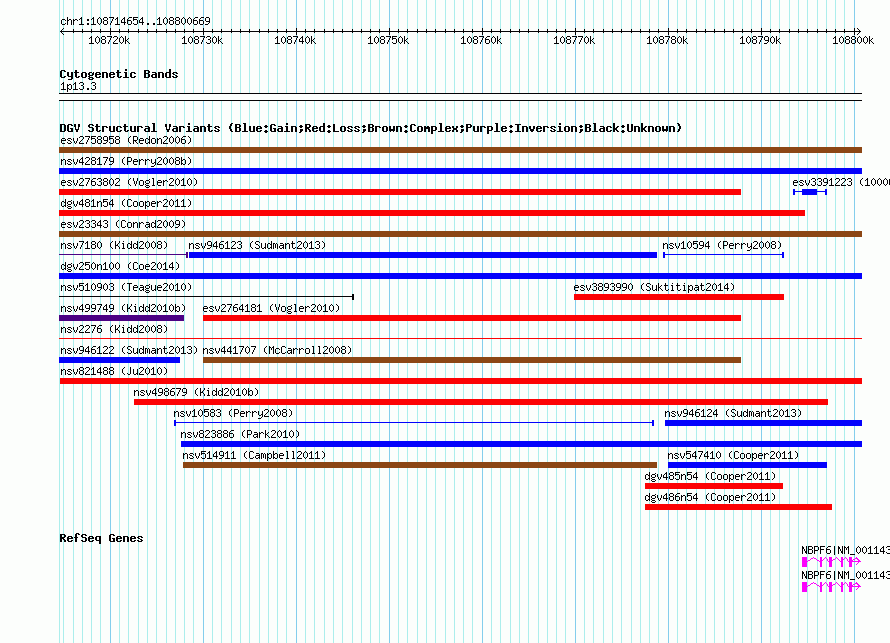Click the dgv486n54 (Cooper2011) label

[x=710, y=497]
